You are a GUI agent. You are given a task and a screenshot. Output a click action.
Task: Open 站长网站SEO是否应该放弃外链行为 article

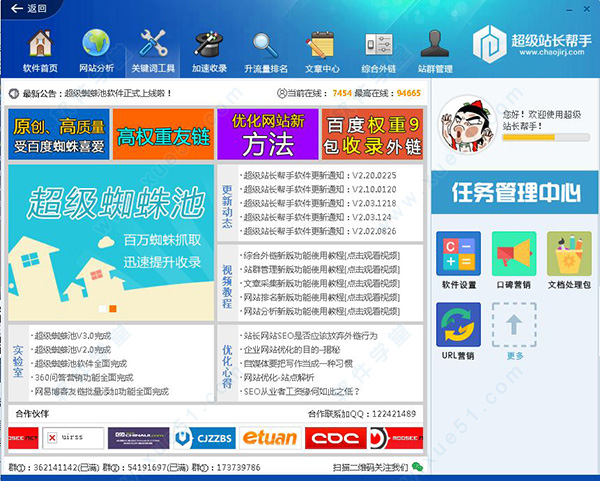[x=310, y=336]
